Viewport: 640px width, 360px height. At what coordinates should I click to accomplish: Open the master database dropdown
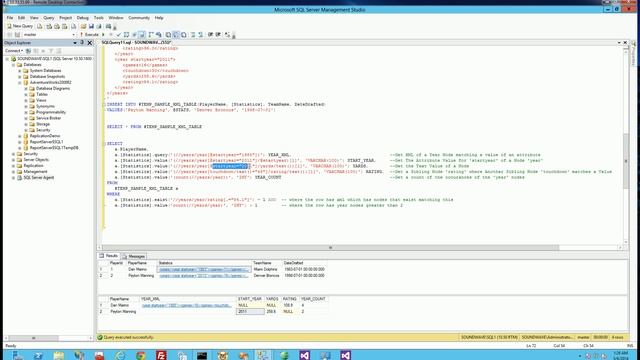click(x=73, y=35)
